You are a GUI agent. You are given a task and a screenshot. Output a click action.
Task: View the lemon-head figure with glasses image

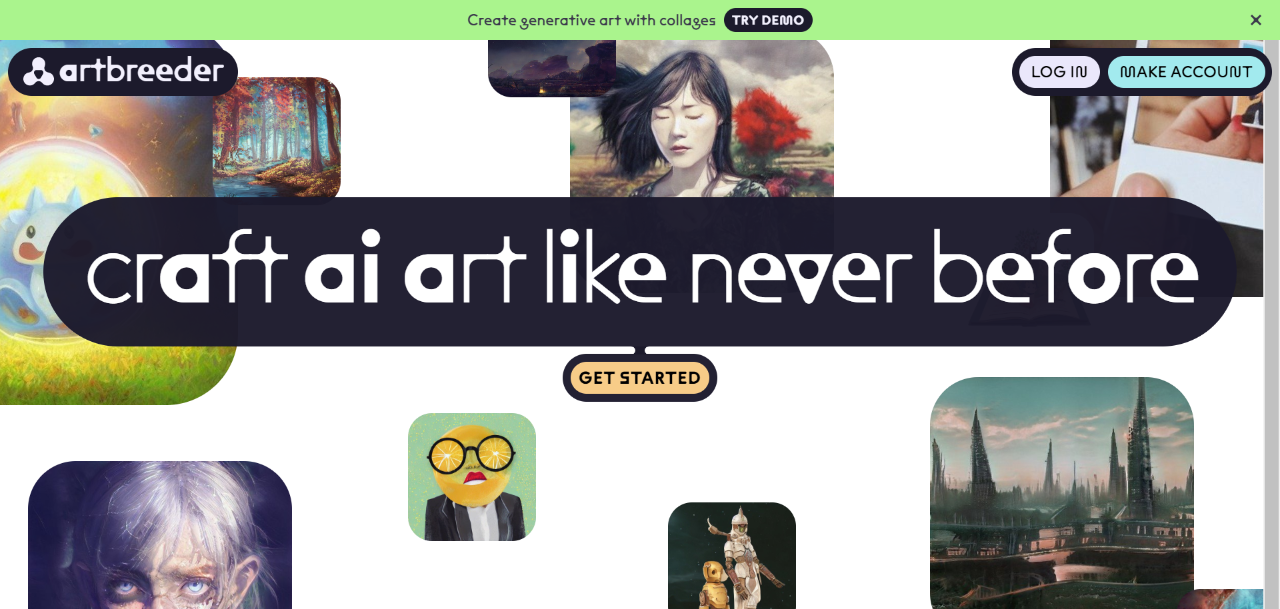coord(472,477)
